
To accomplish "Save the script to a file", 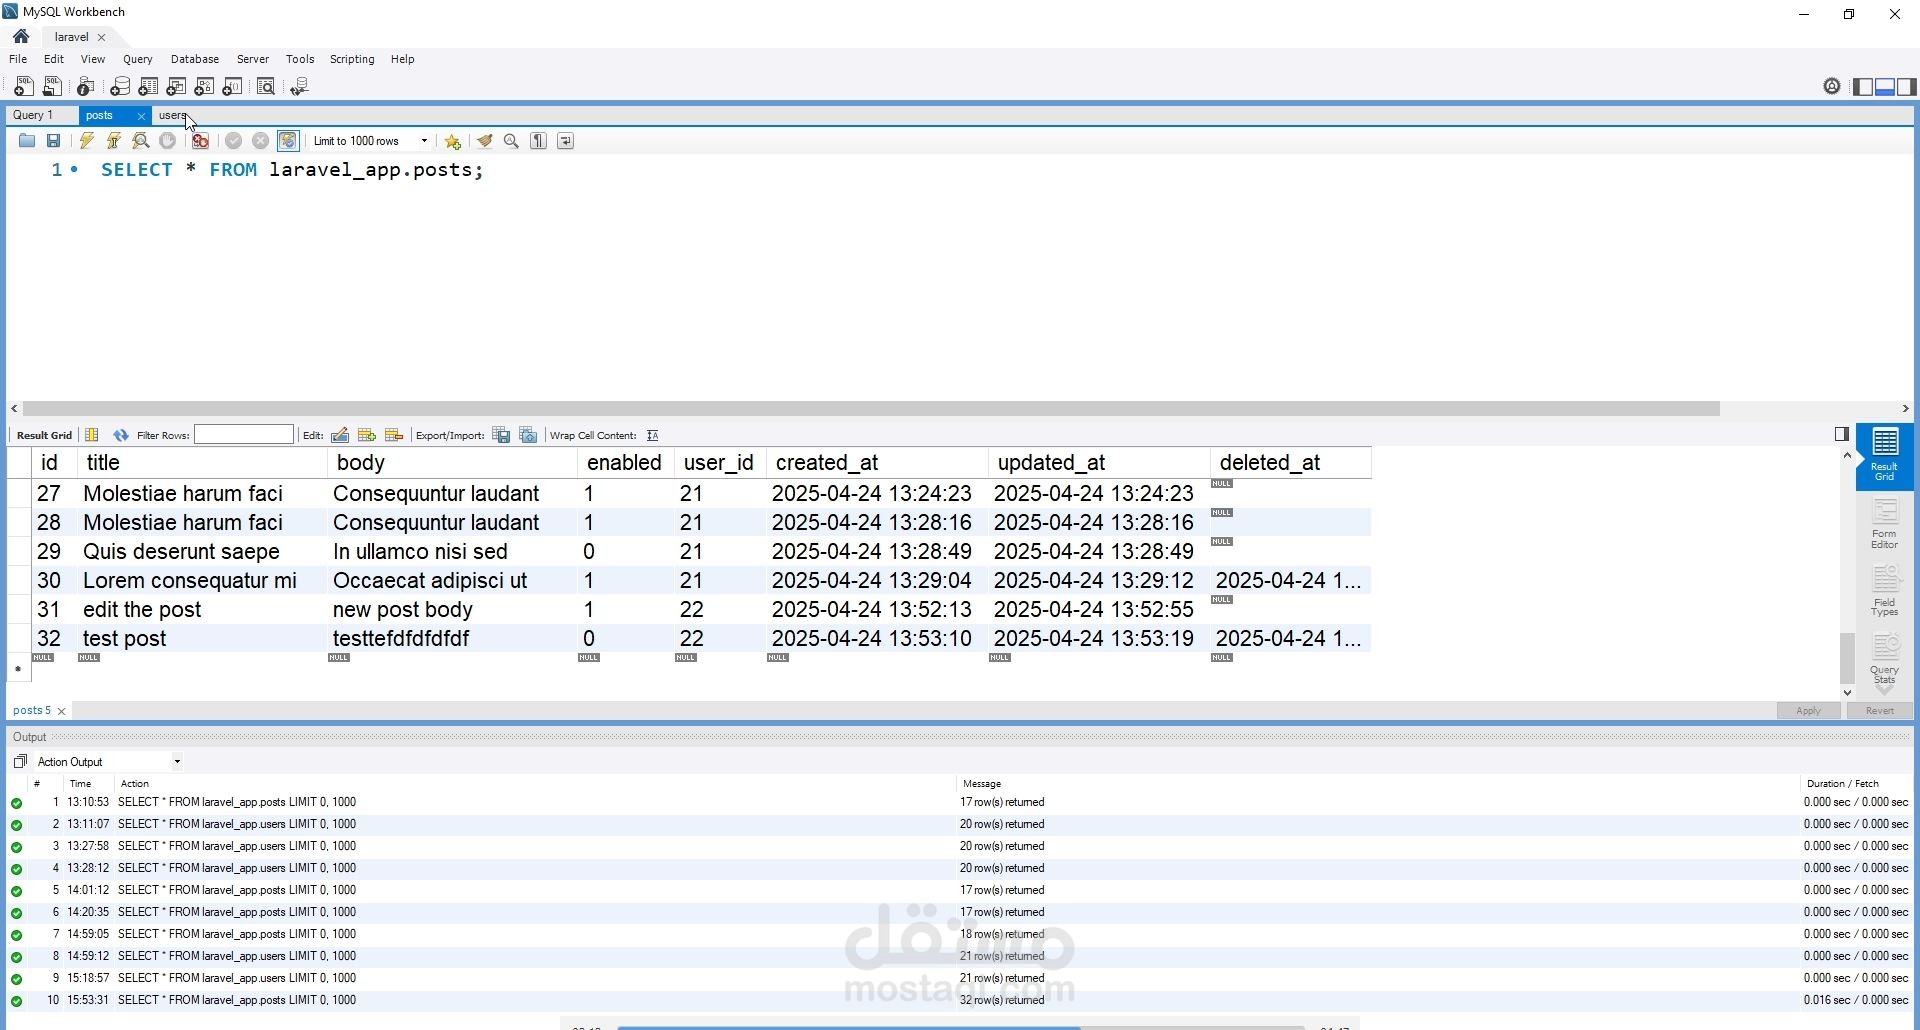I will point(54,141).
